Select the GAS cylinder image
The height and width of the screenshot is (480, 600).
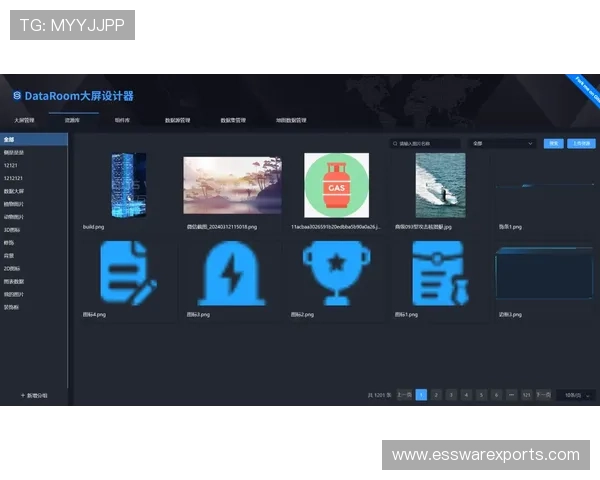(337, 185)
